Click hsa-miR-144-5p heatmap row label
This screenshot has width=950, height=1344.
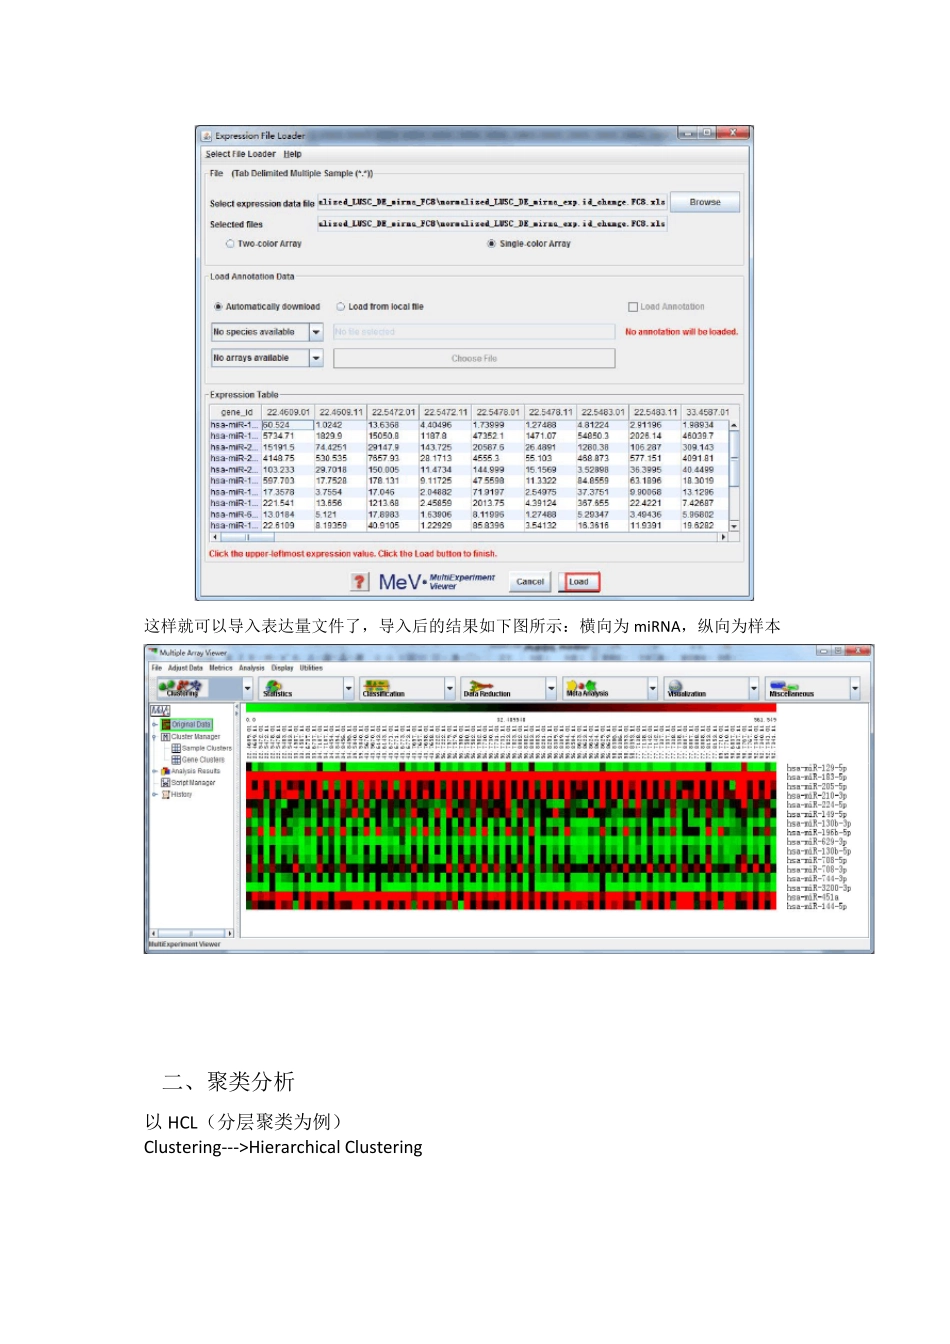coord(816,906)
